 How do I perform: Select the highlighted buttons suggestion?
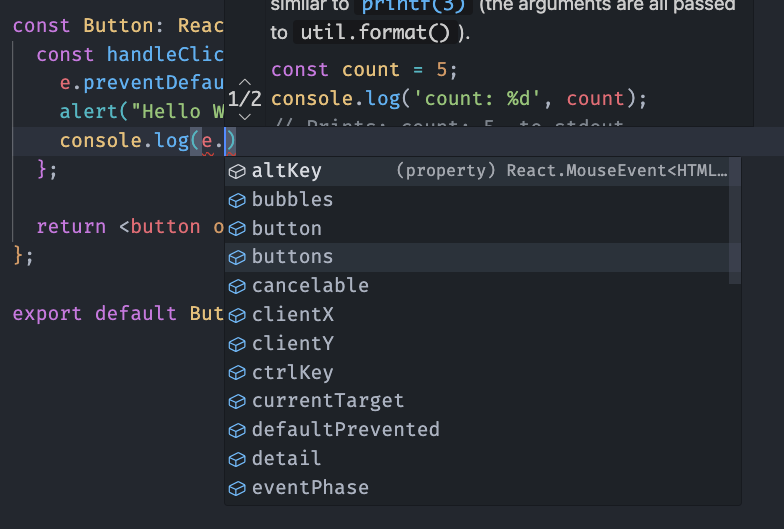tap(292, 257)
